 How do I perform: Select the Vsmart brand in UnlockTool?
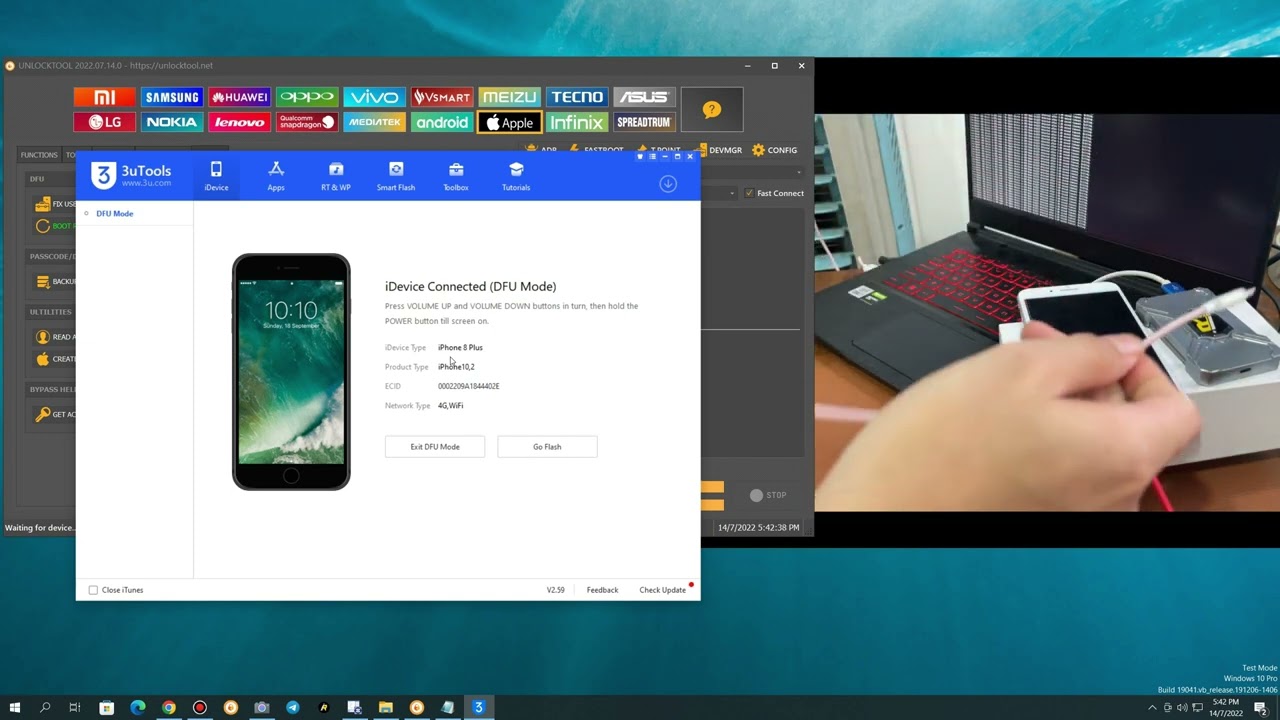tap(442, 97)
